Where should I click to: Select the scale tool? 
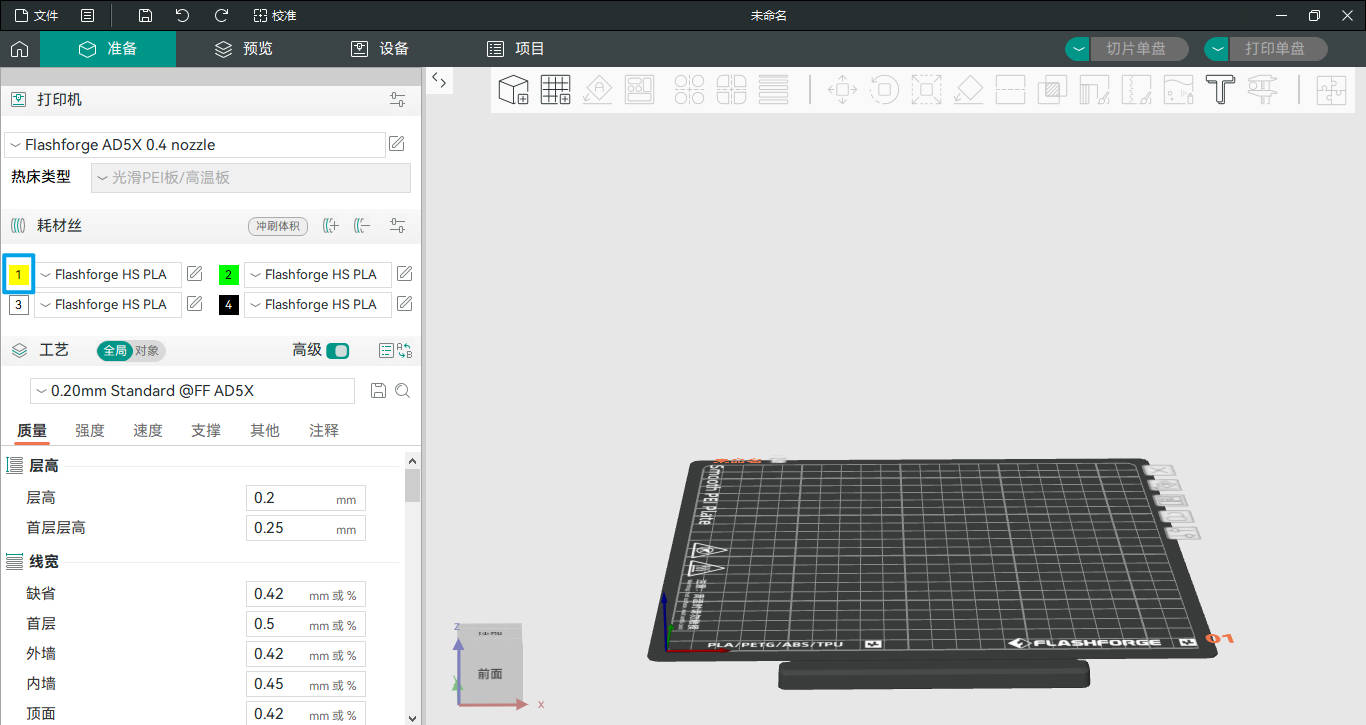click(x=926, y=90)
